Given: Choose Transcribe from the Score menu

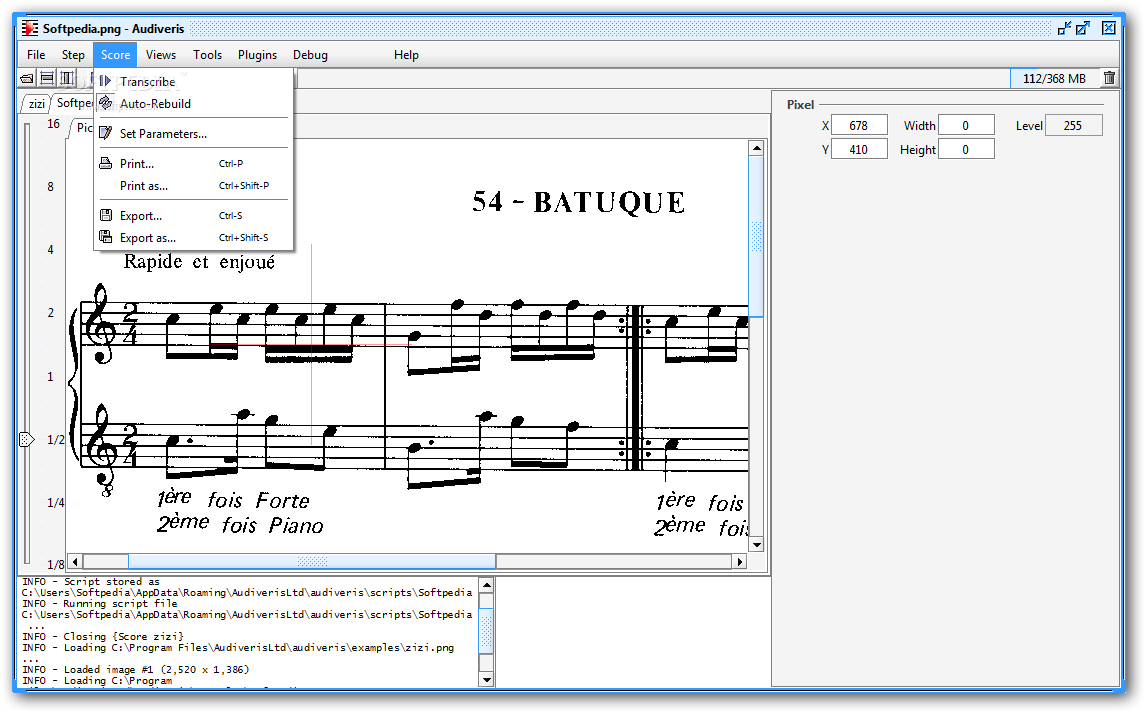Looking at the screenshot, I should [x=194, y=82].
